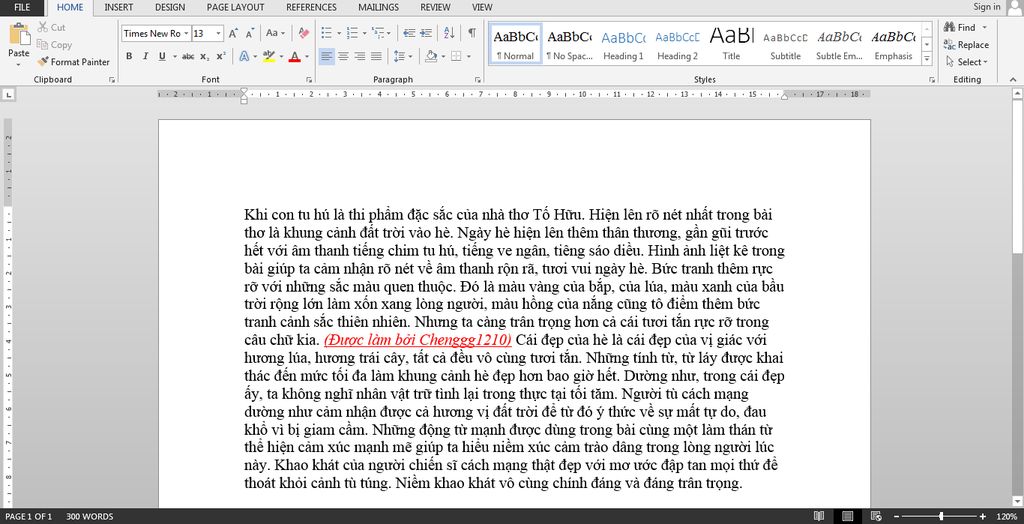Clear all formatting from selection
This screenshot has width=1024, height=524.
click(x=303, y=33)
